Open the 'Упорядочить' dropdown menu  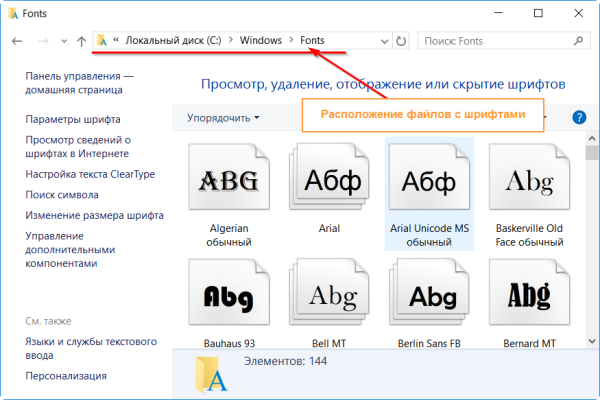tap(223, 118)
